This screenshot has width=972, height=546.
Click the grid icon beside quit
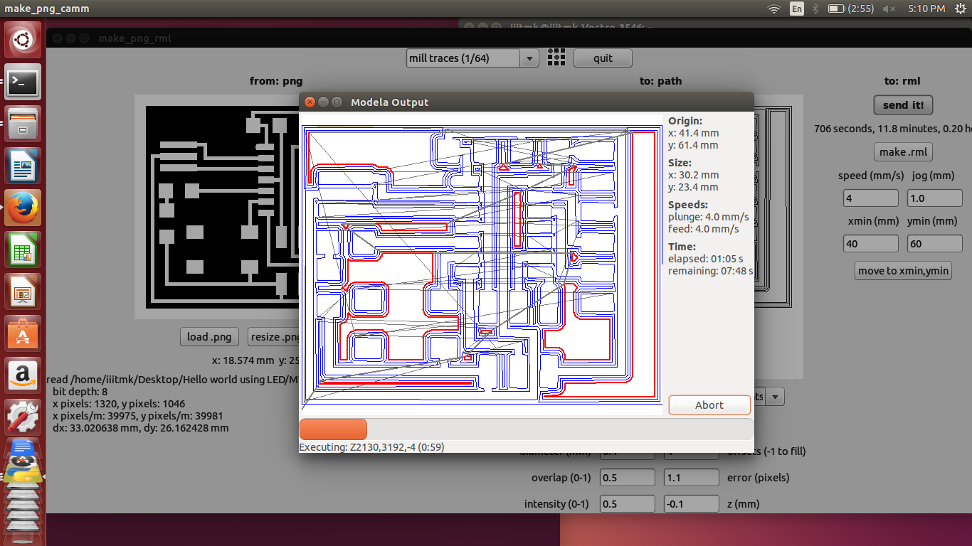pyautogui.click(x=556, y=58)
